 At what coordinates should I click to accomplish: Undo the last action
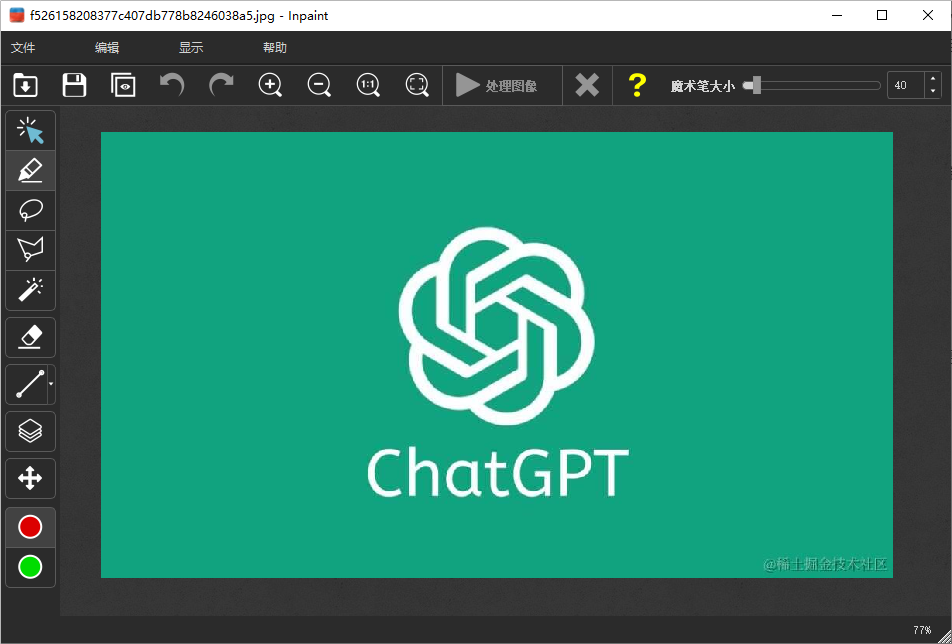click(x=172, y=86)
